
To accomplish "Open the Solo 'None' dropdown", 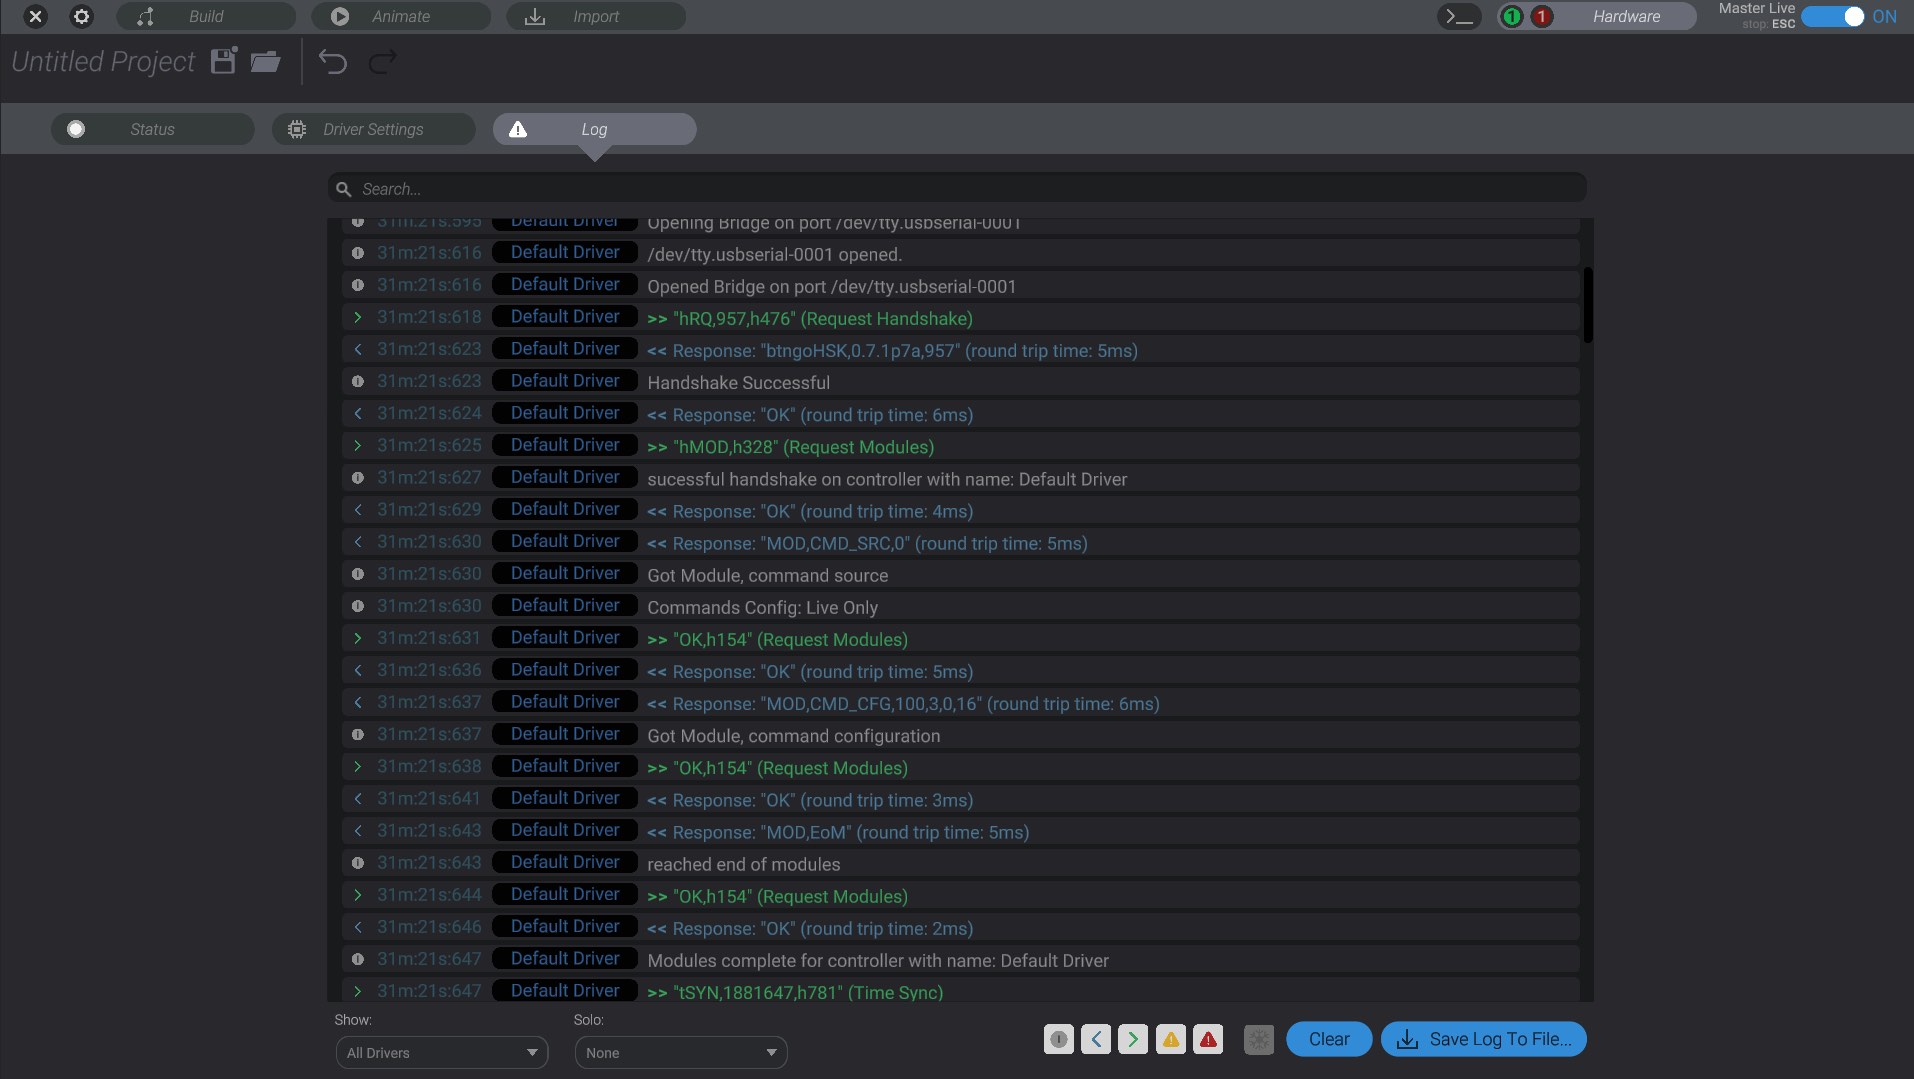I will [680, 1052].
